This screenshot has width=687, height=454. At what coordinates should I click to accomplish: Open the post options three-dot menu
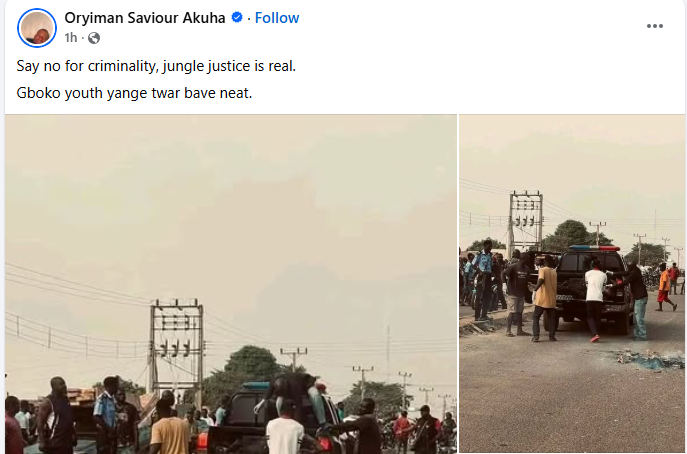655,26
